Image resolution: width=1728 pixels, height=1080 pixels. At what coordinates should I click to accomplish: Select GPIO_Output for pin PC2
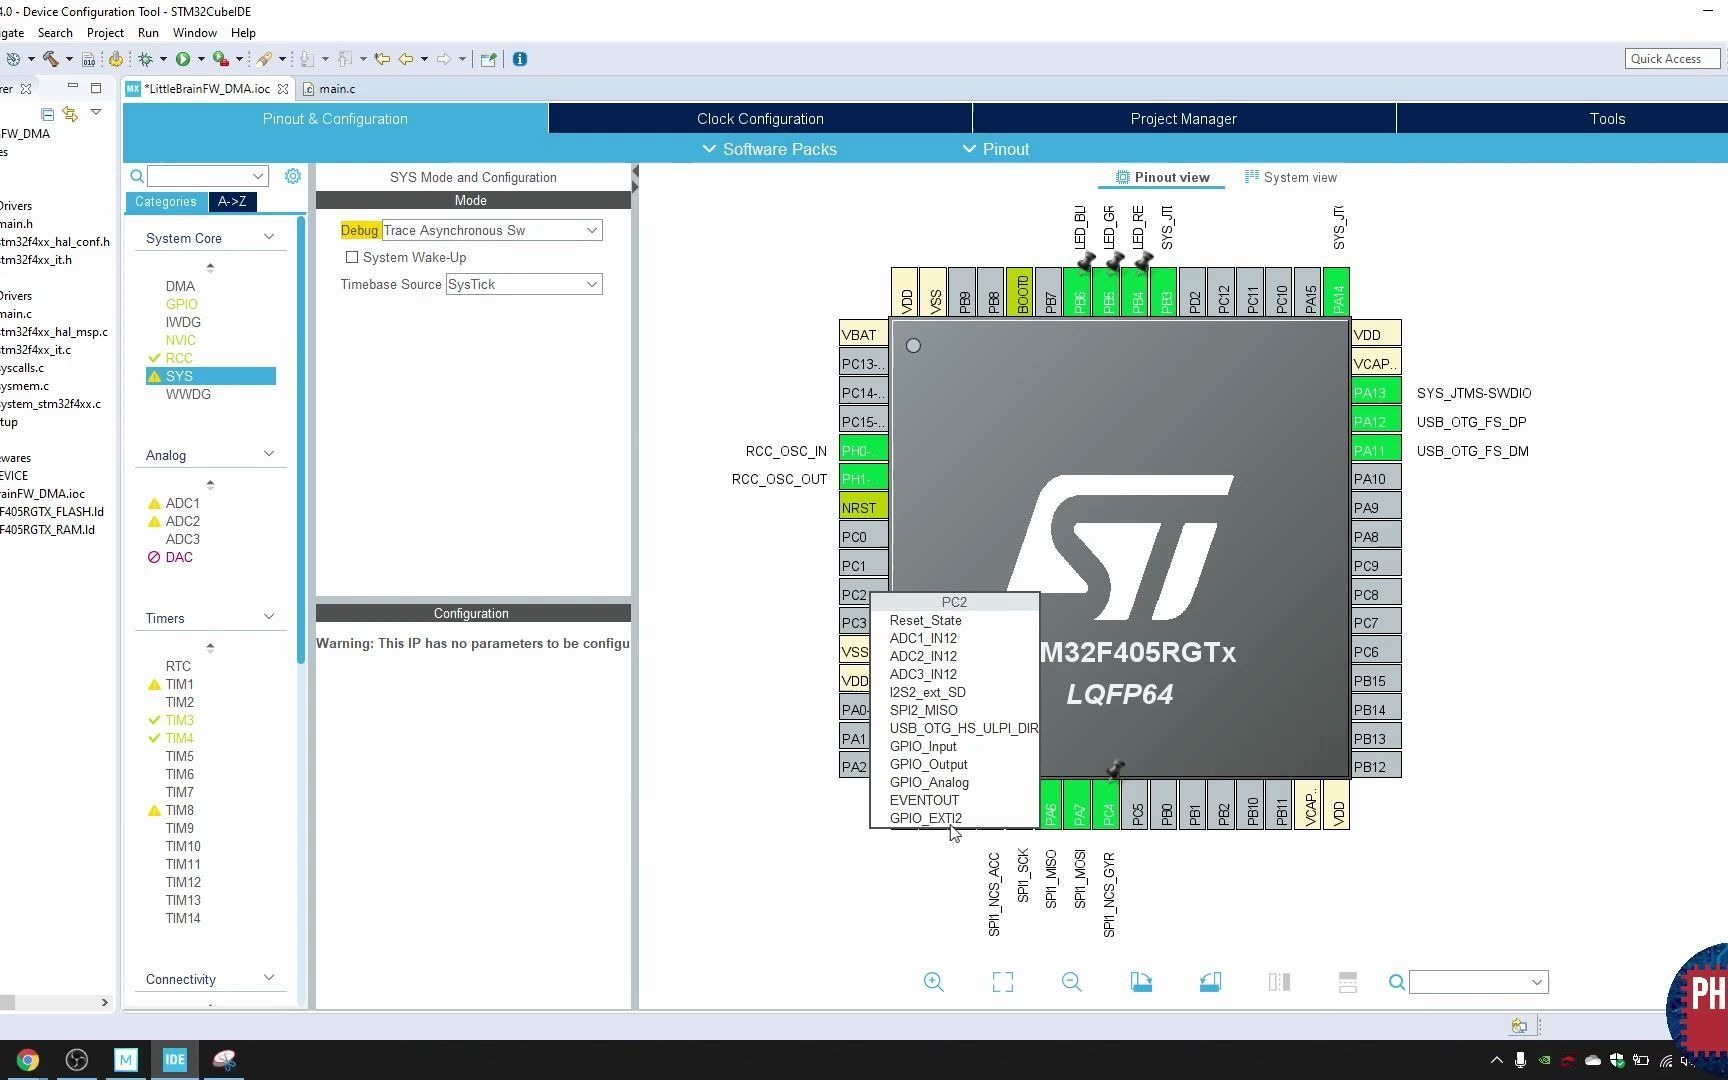928,764
